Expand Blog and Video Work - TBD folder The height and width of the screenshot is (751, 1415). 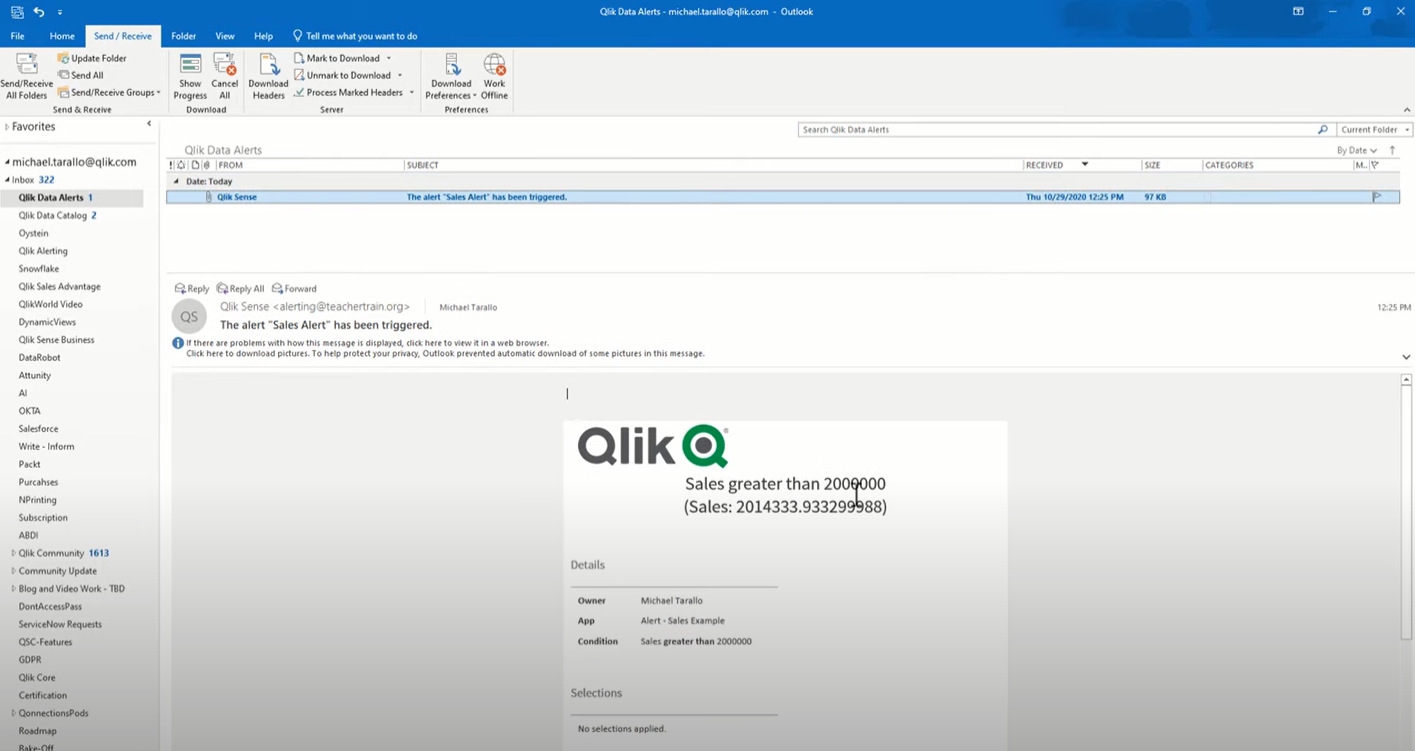click(14, 589)
